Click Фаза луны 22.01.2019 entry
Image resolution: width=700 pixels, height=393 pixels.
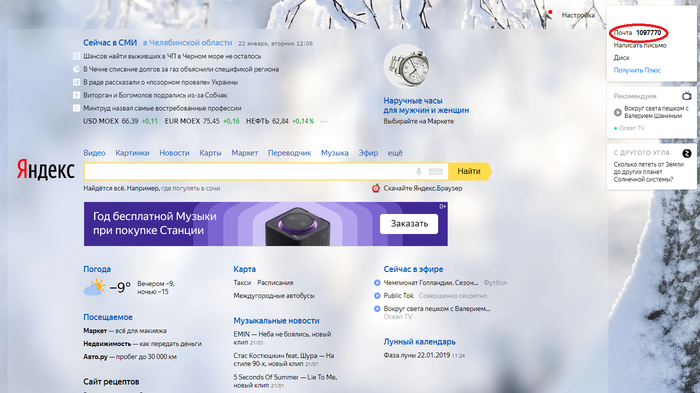pyautogui.click(x=417, y=355)
